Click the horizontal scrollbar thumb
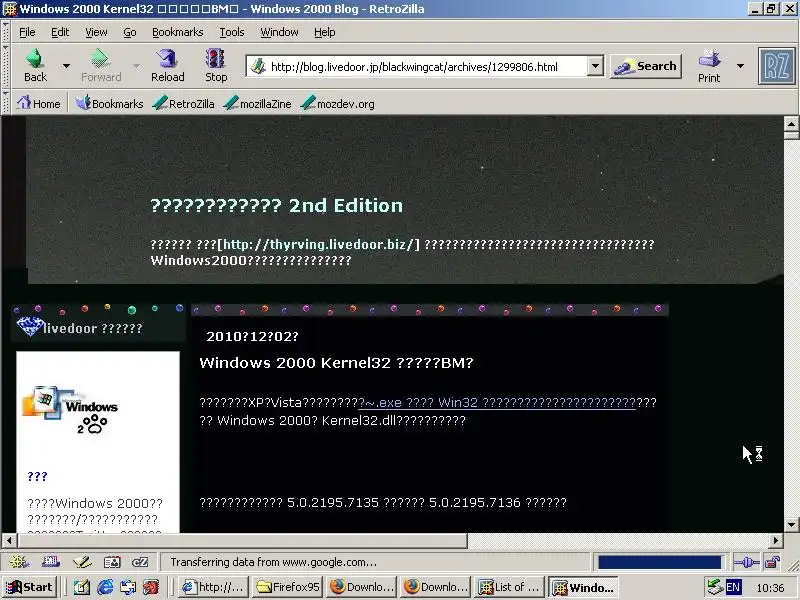 [x=242, y=540]
